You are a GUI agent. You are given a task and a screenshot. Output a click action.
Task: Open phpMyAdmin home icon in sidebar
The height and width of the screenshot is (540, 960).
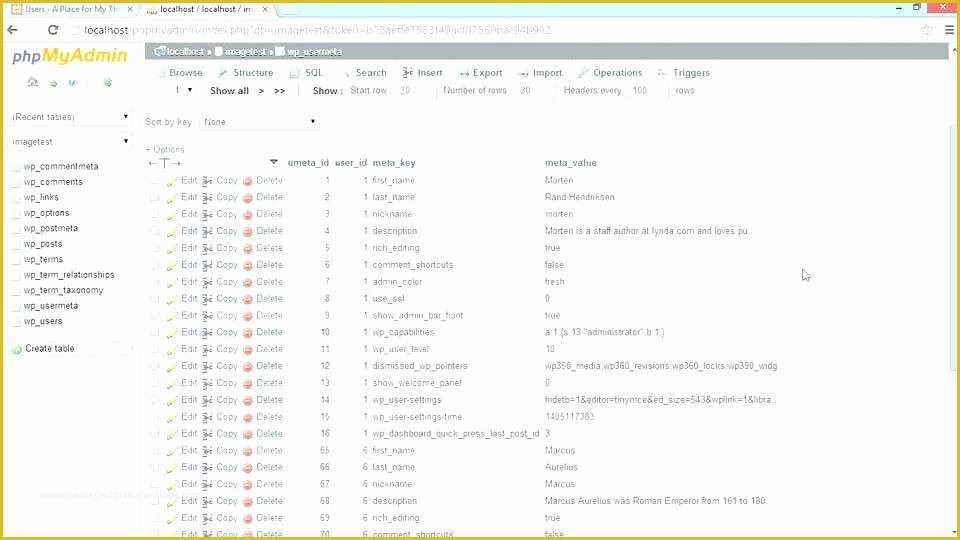point(32,82)
